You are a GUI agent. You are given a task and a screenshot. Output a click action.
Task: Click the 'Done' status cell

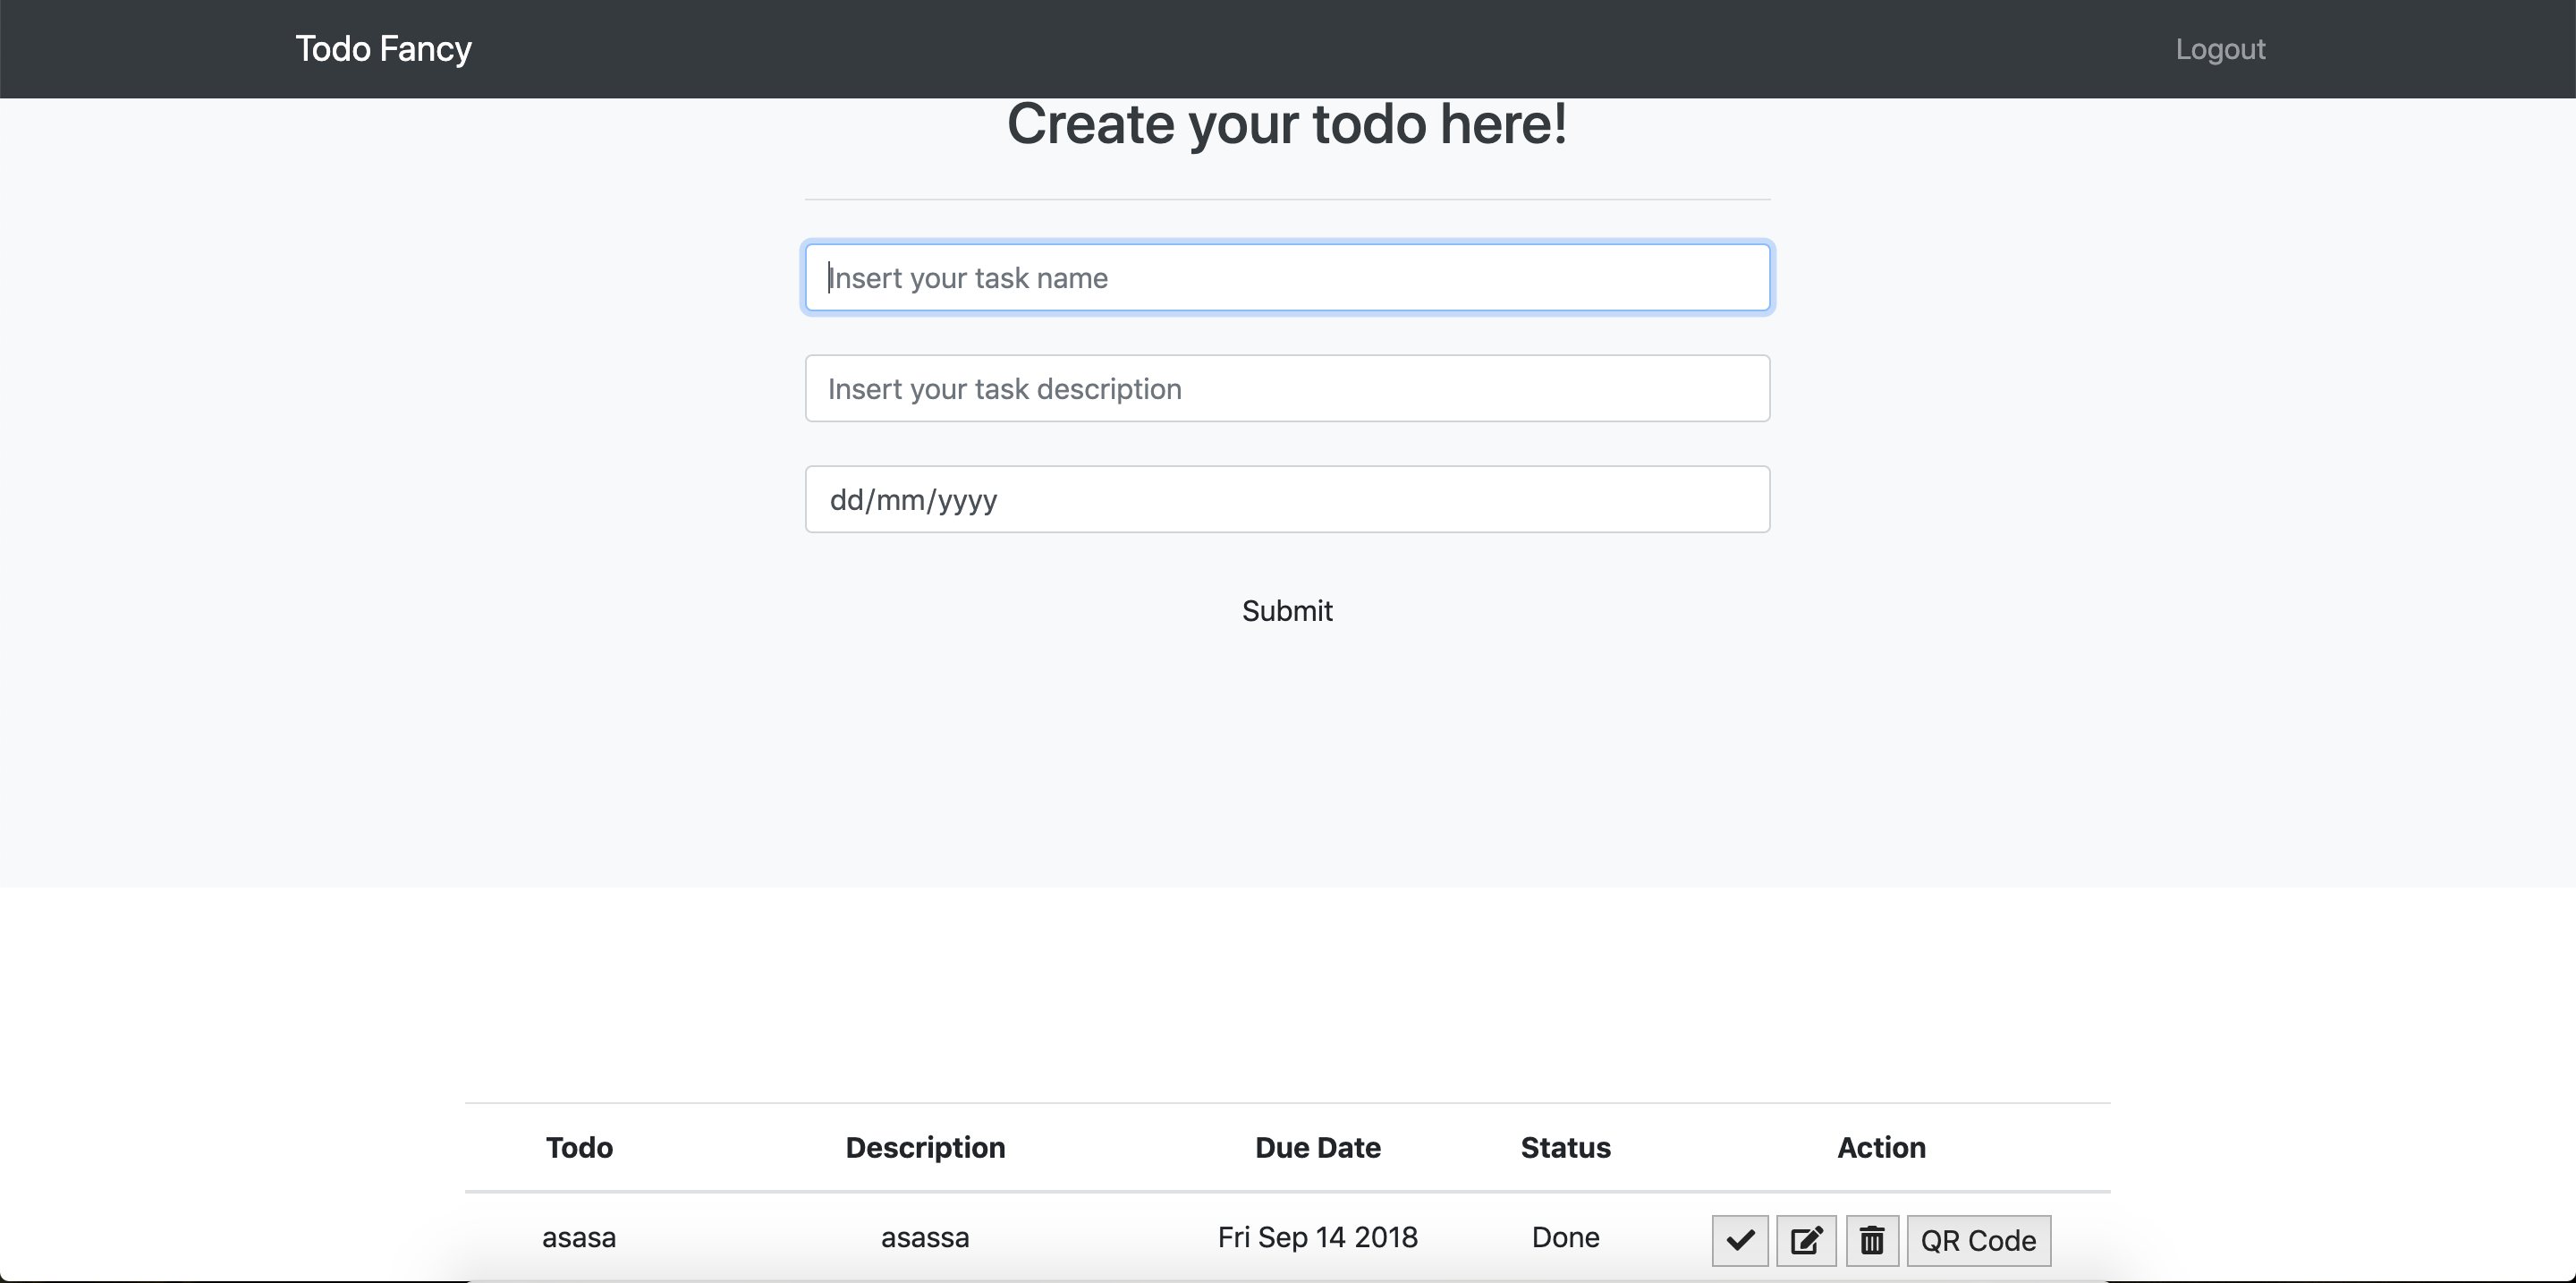(1565, 1237)
